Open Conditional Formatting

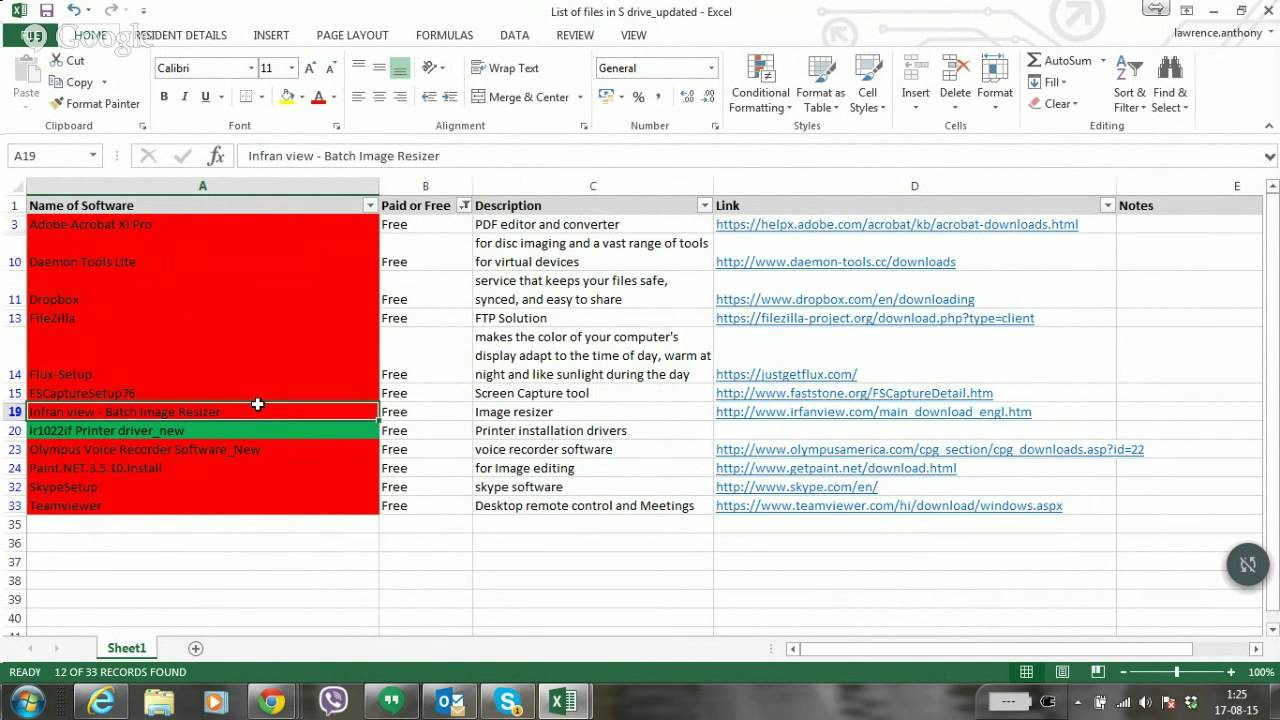click(x=761, y=84)
